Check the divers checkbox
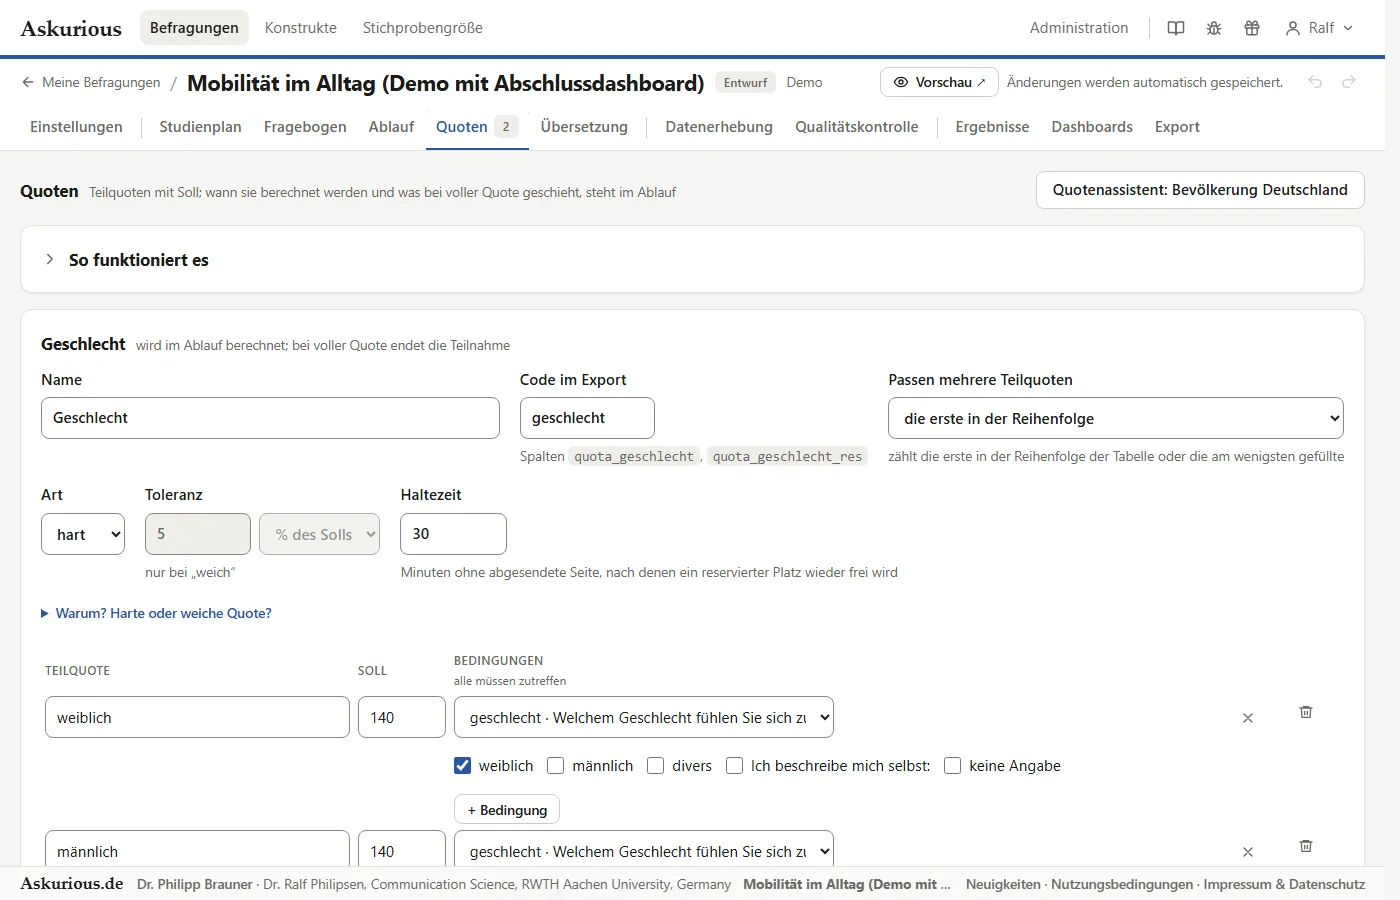1400x900 pixels. point(656,766)
